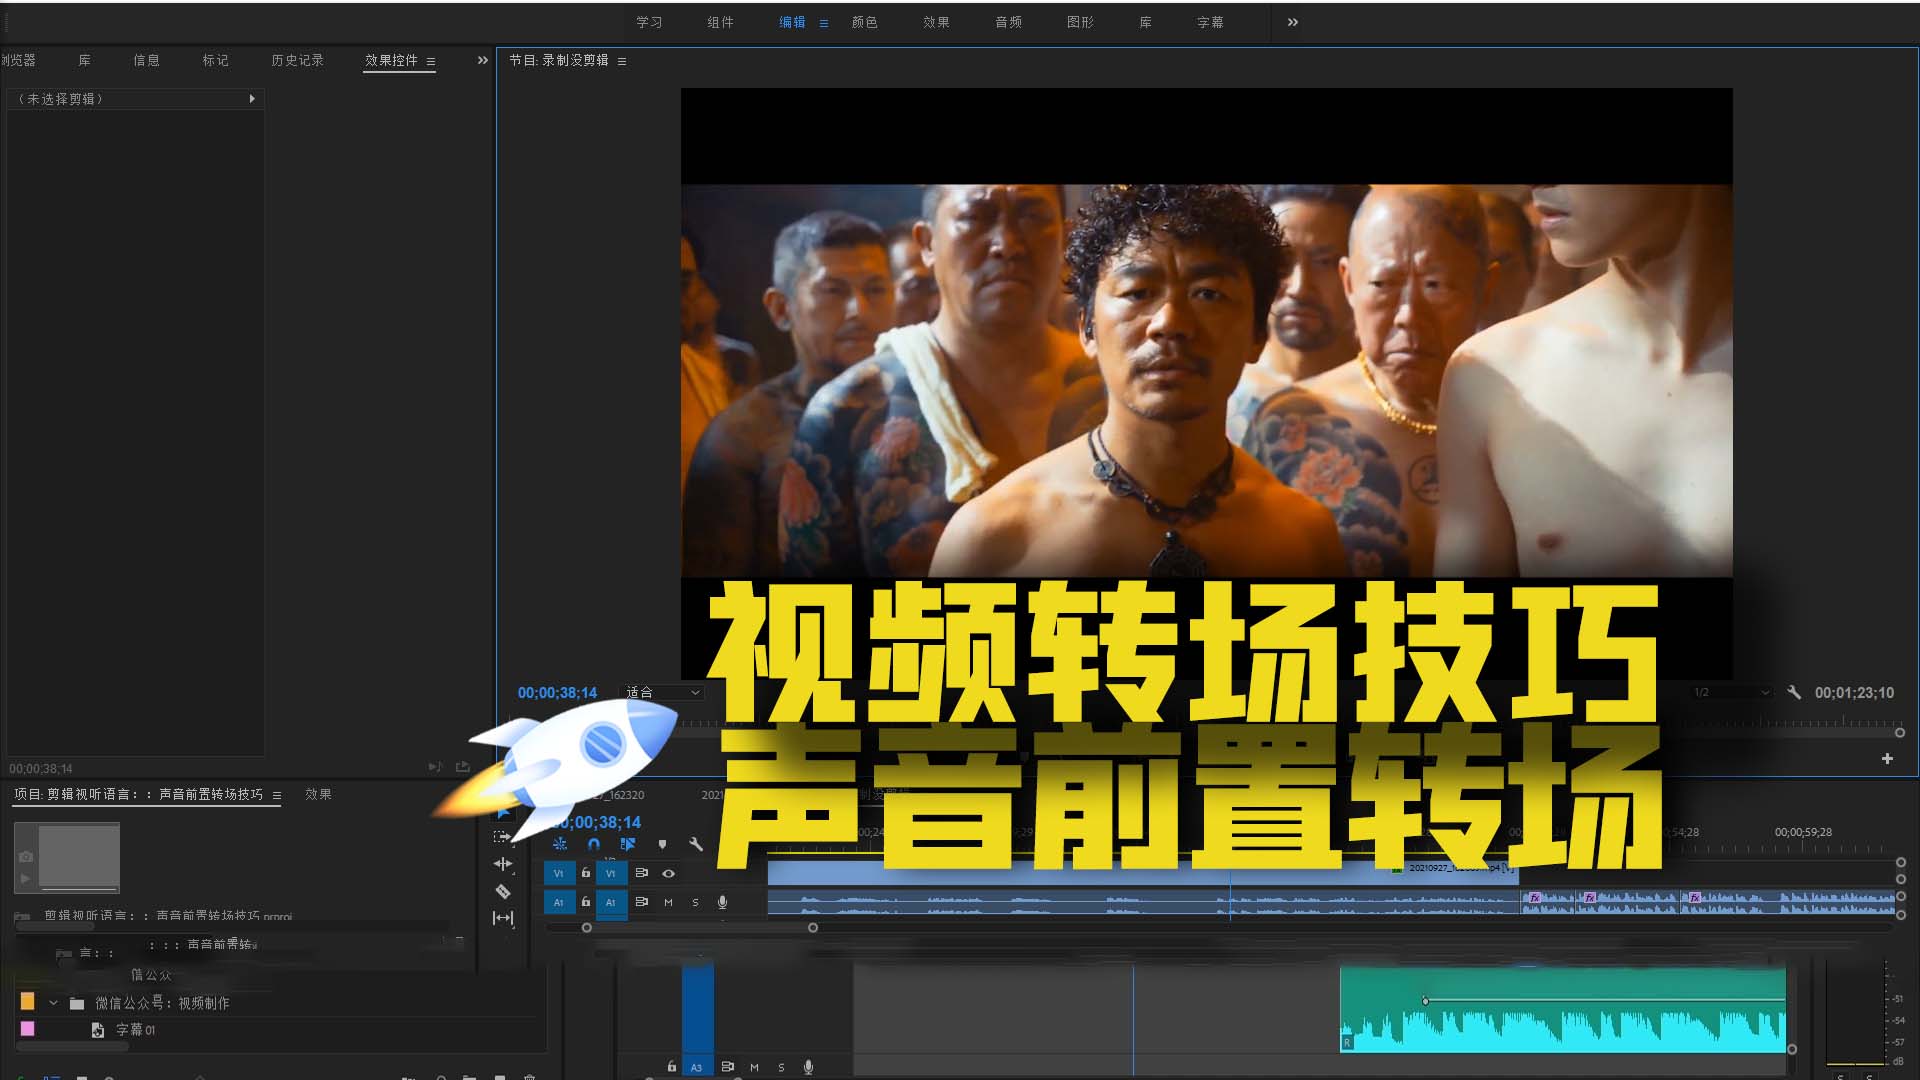The height and width of the screenshot is (1080, 1920).
Task: Toggle linked selection in timeline
Action: click(x=628, y=844)
